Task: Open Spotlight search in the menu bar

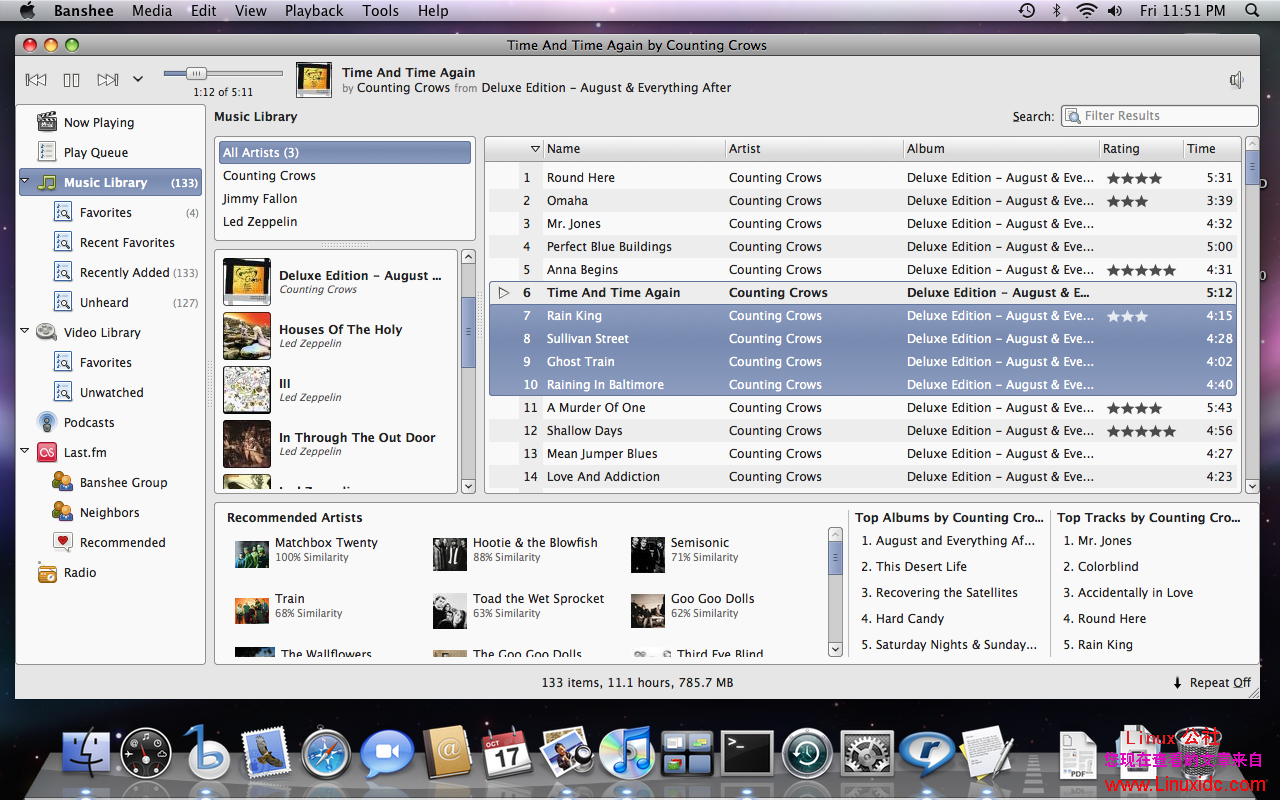Action: pos(1252,10)
